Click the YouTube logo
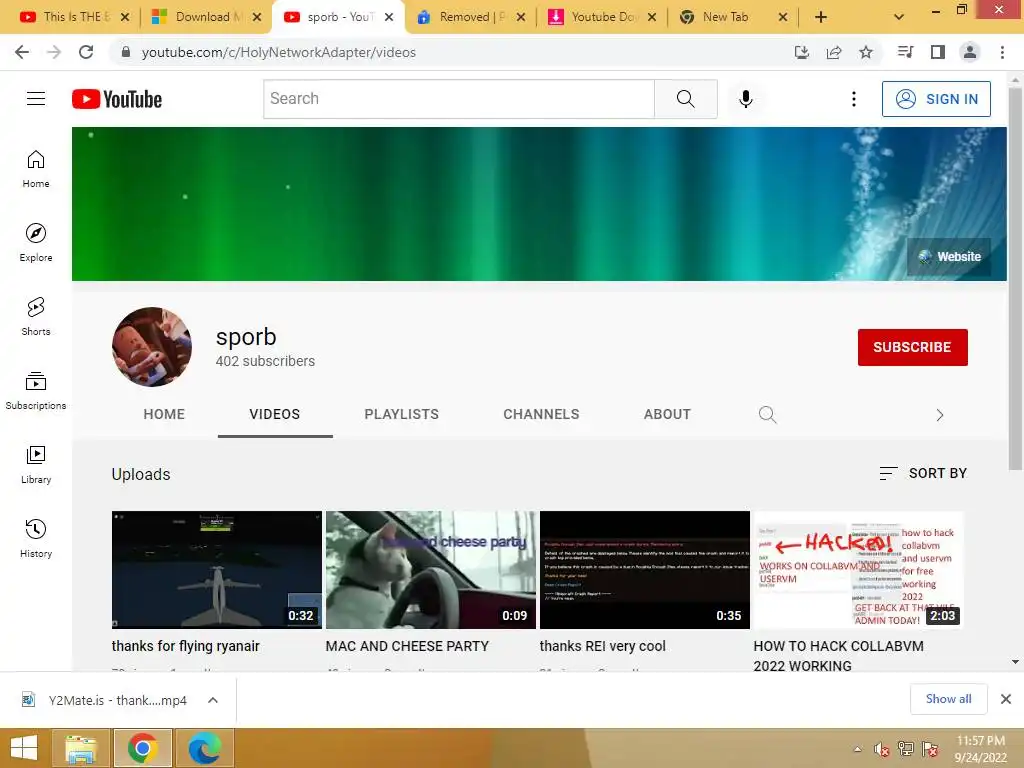The width and height of the screenshot is (1024, 768). point(117,99)
